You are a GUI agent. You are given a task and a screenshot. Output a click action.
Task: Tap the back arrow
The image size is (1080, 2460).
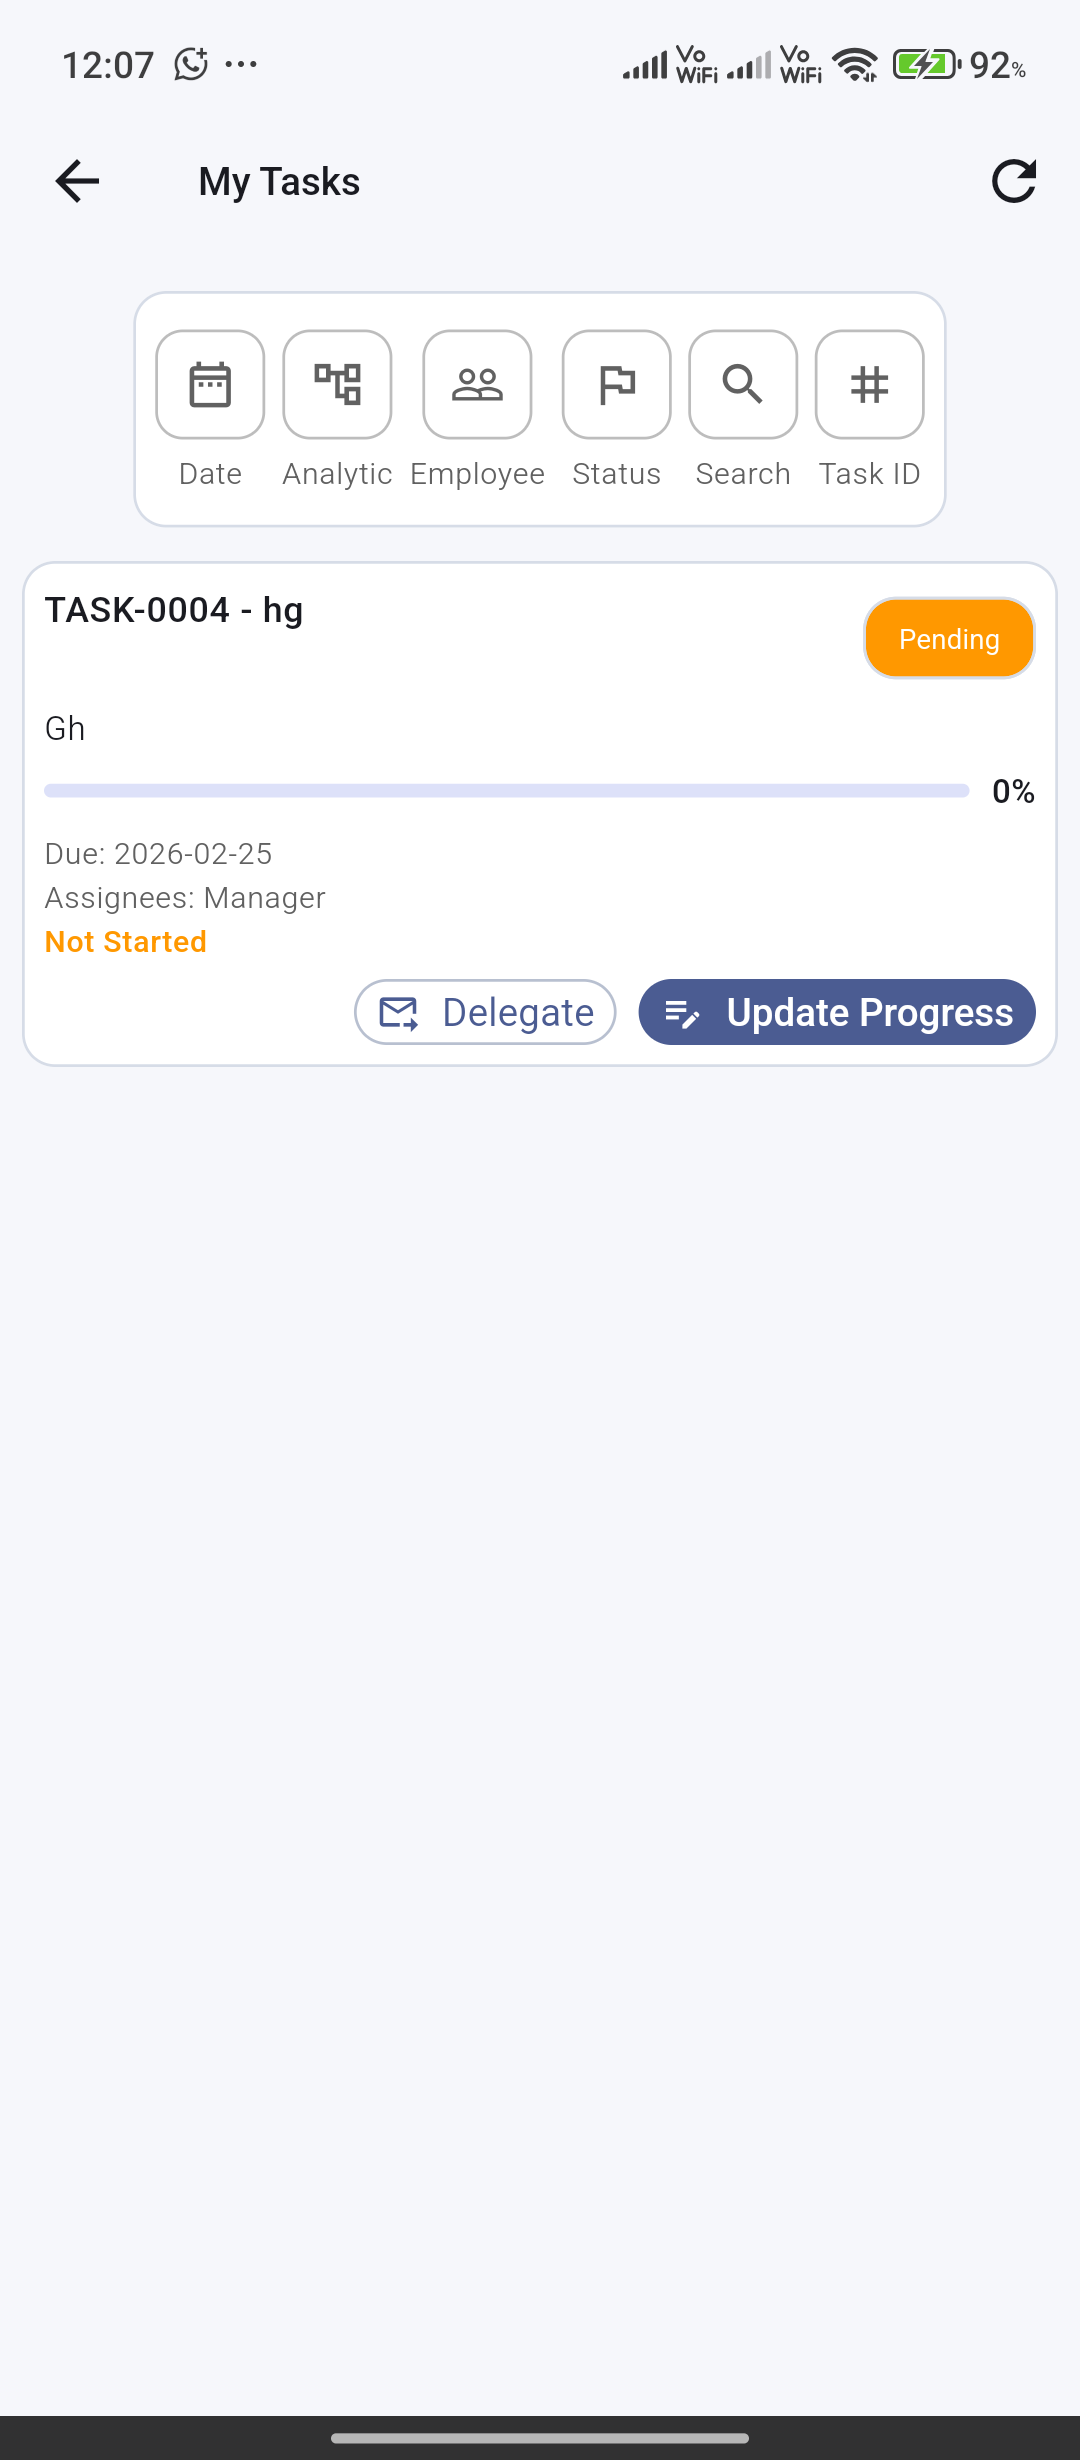(x=77, y=181)
